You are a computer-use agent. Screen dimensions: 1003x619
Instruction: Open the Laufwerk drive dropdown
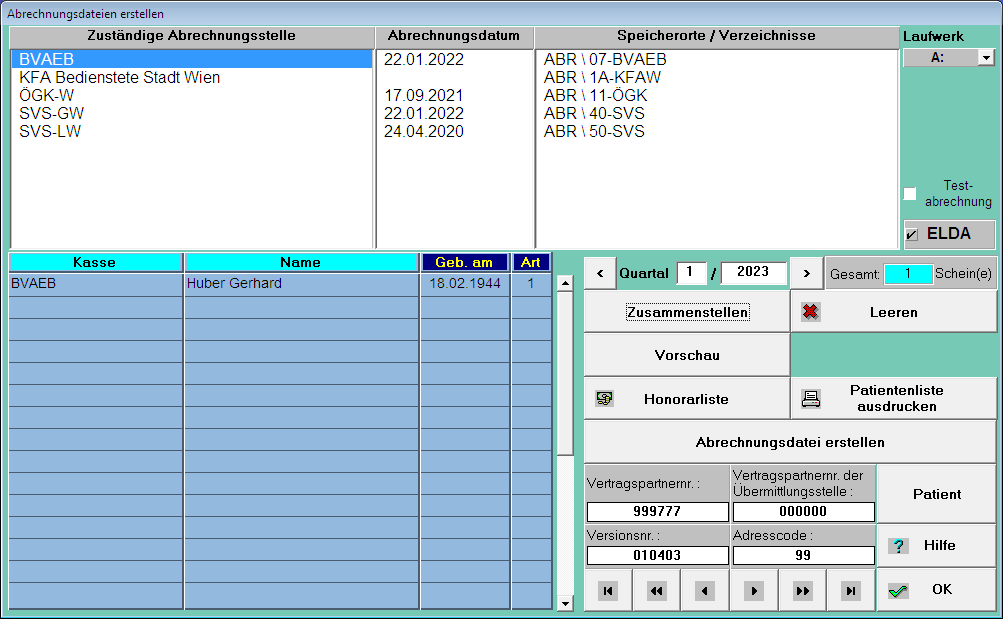pos(986,59)
